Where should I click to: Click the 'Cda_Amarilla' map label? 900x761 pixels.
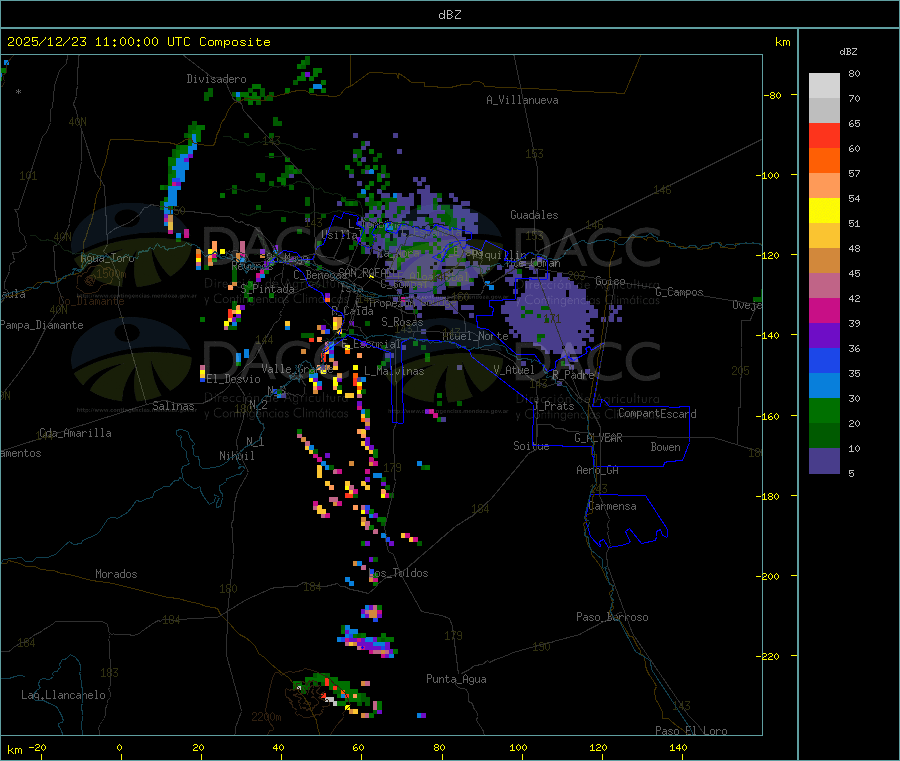75,433
